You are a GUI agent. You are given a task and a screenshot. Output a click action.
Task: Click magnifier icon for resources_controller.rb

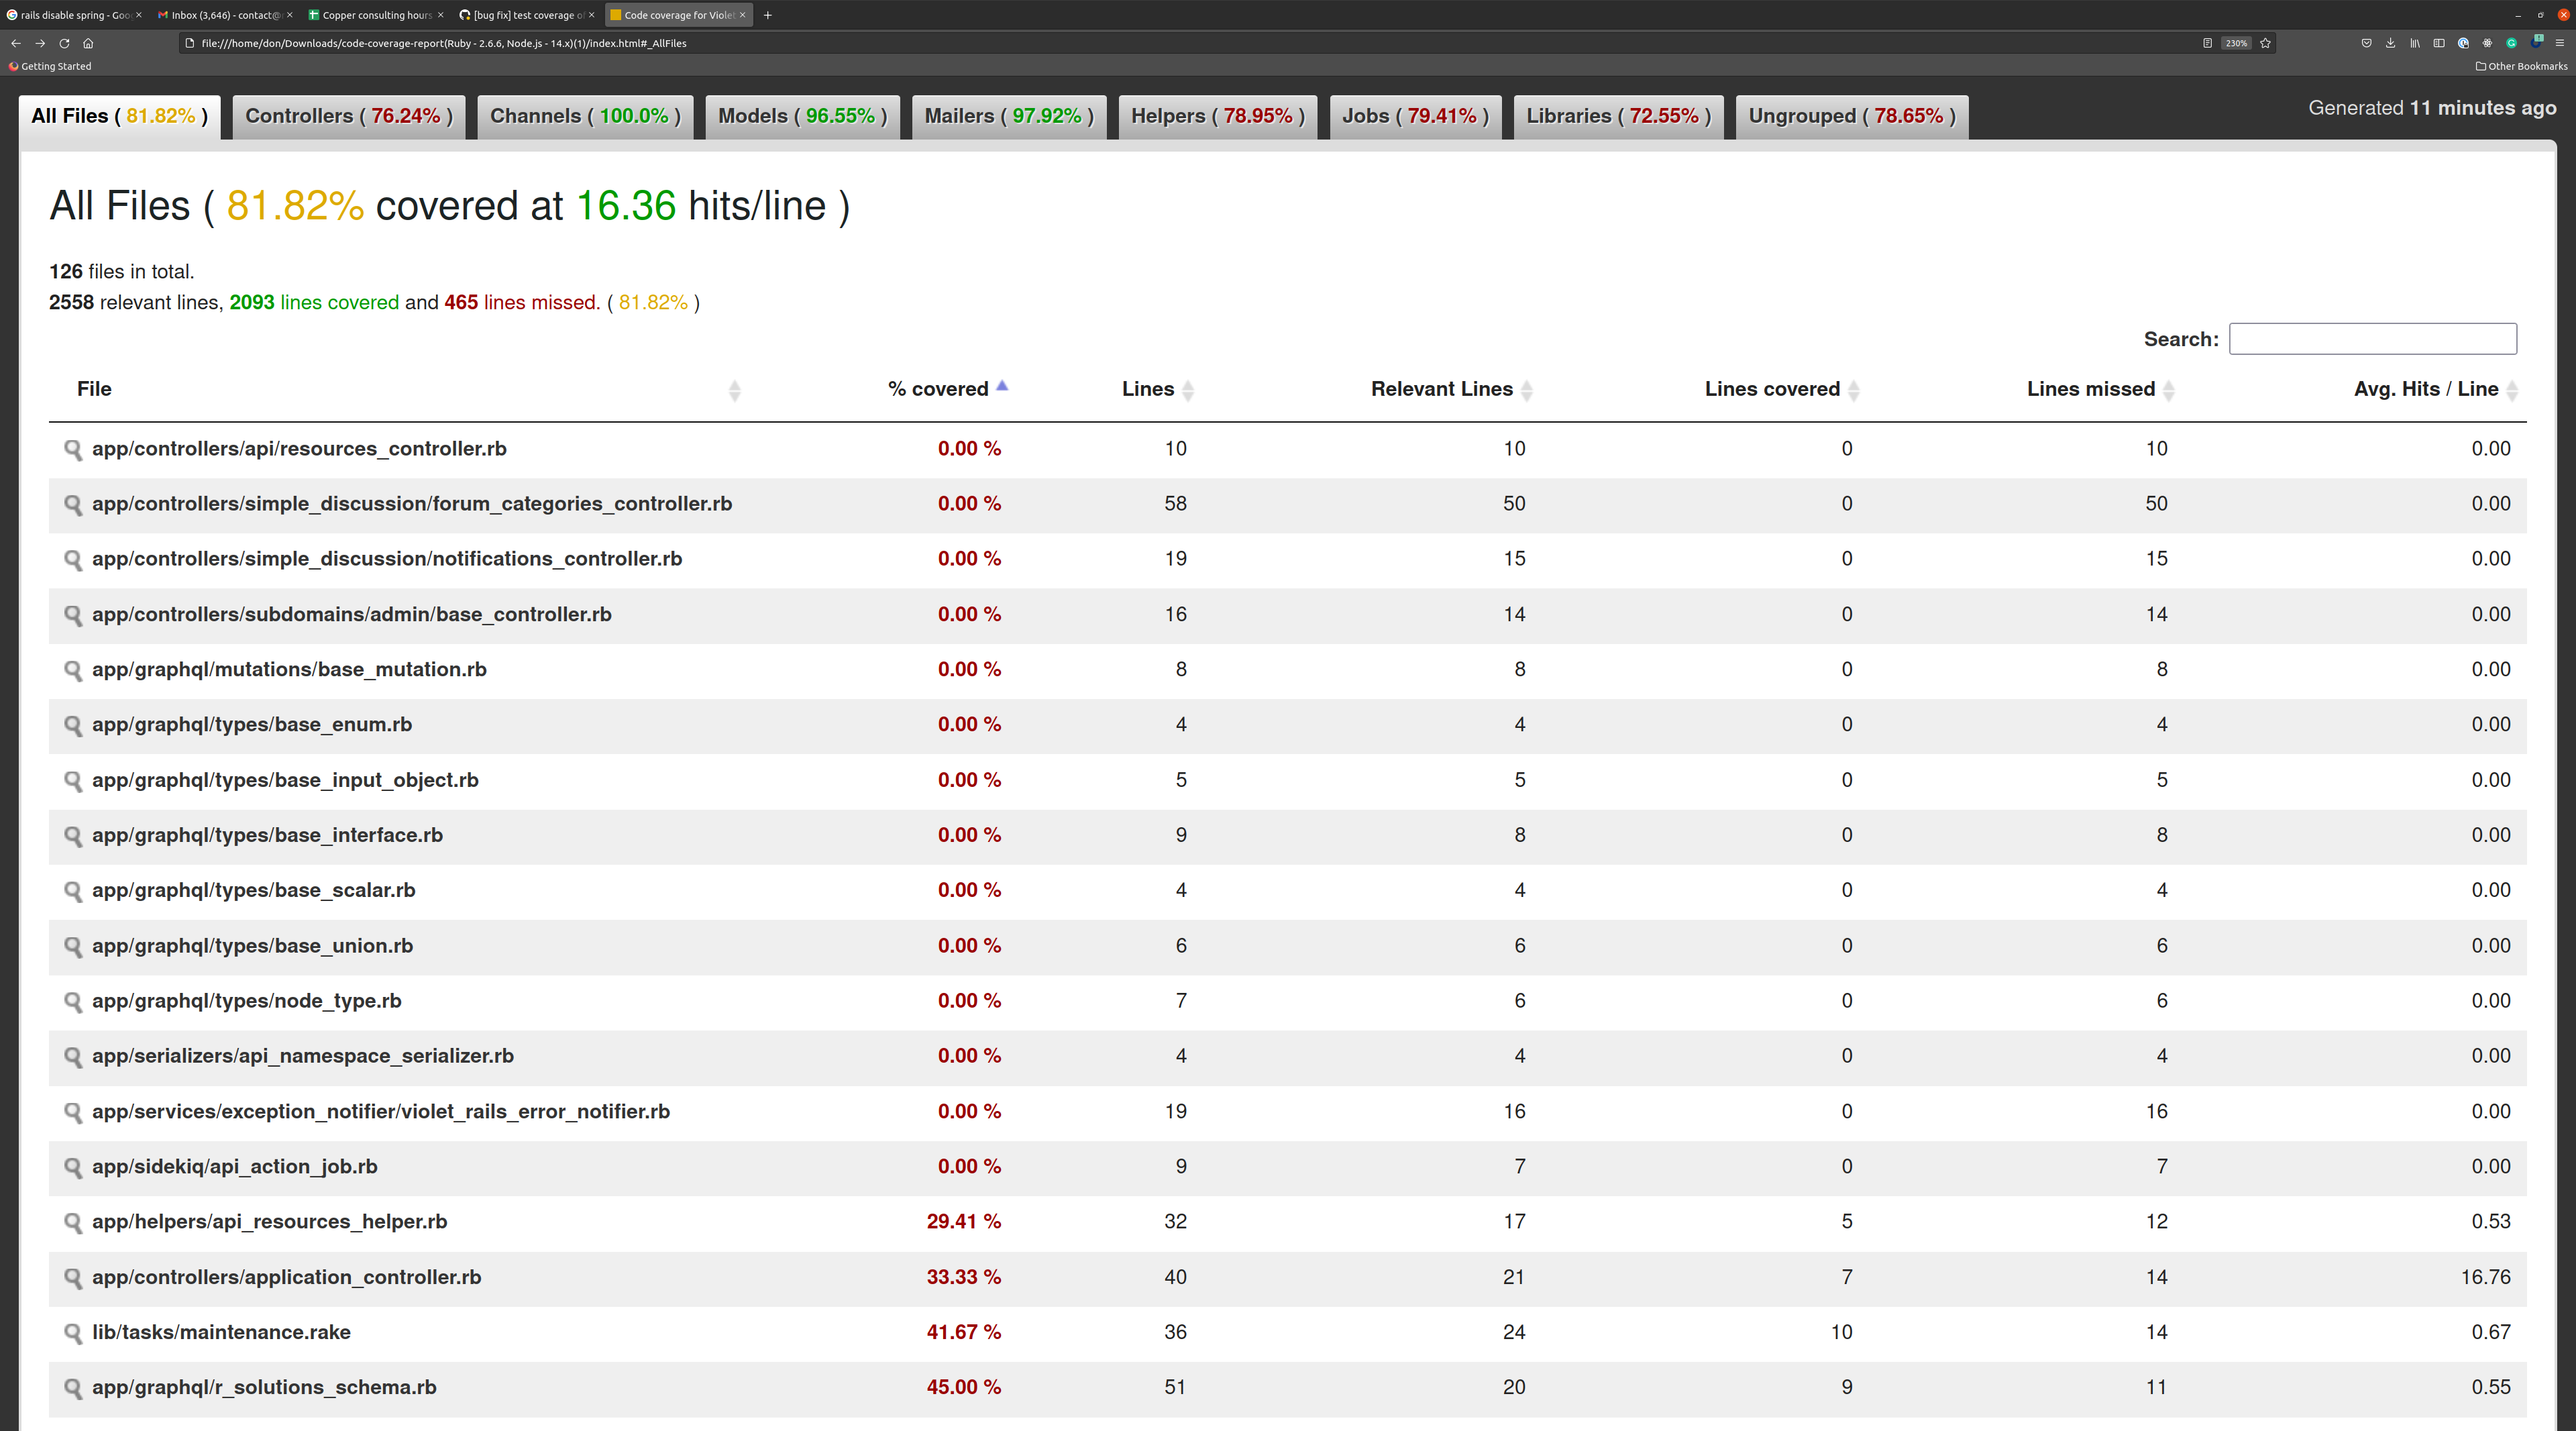(x=72, y=449)
